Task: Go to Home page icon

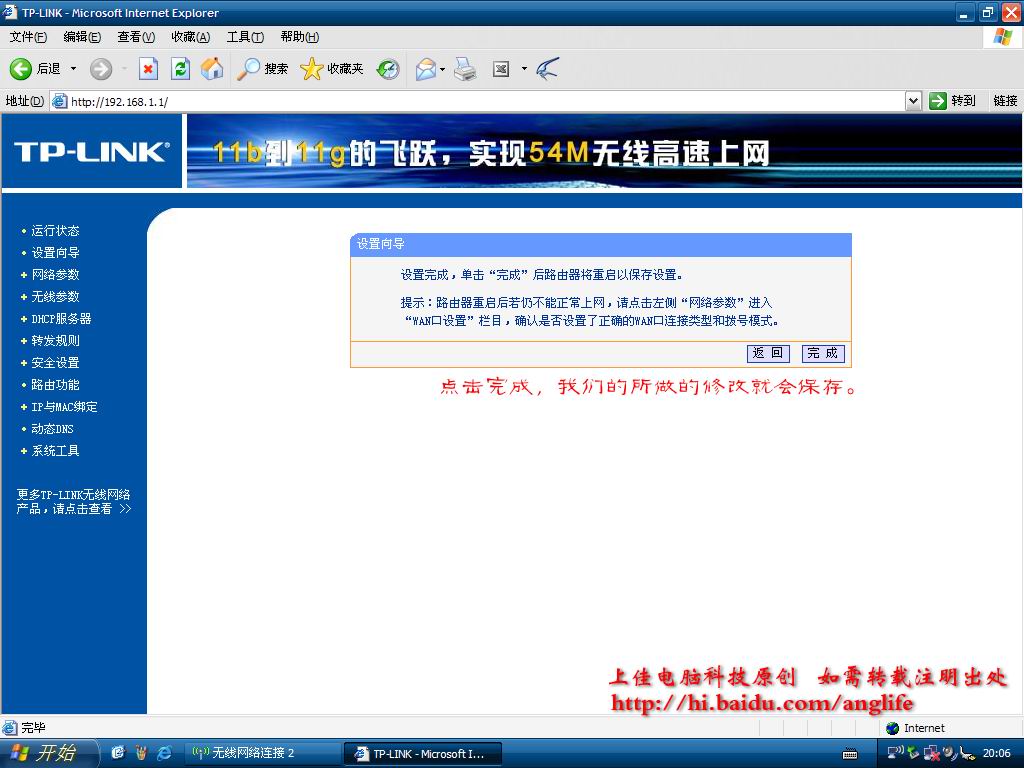Action: coord(212,69)
